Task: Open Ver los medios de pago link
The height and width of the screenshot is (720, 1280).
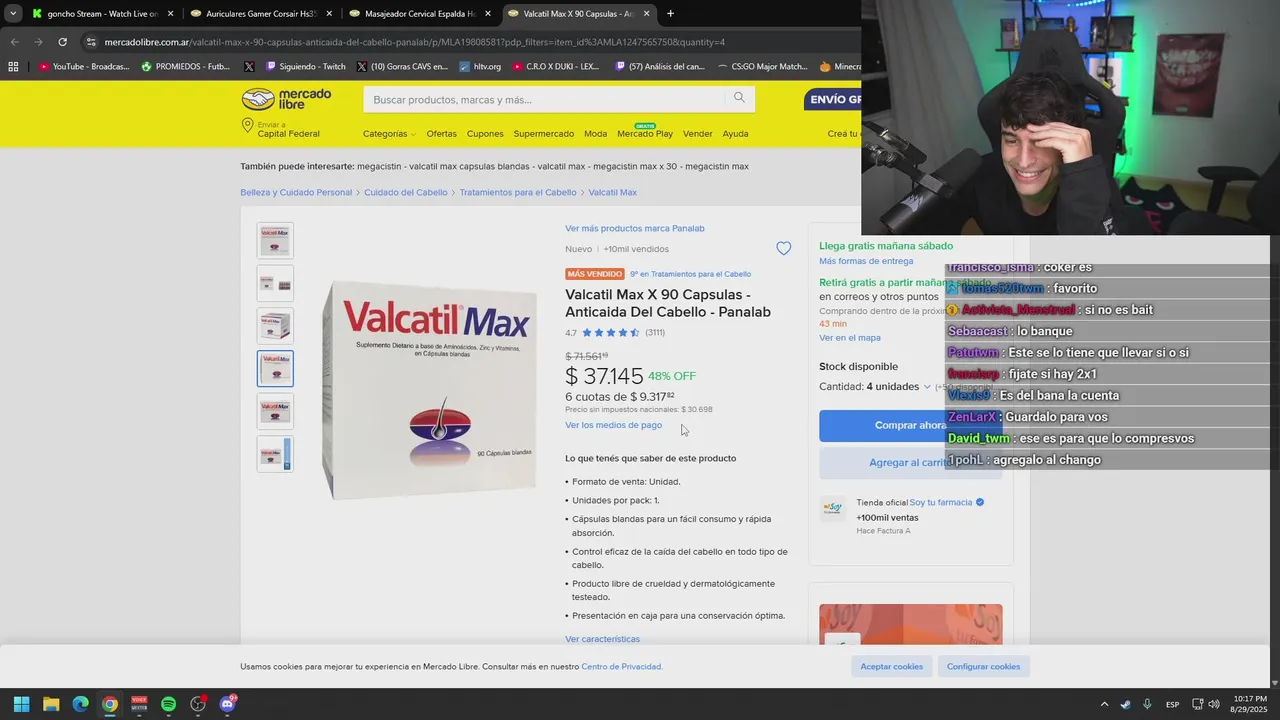Action: (613, 425)
